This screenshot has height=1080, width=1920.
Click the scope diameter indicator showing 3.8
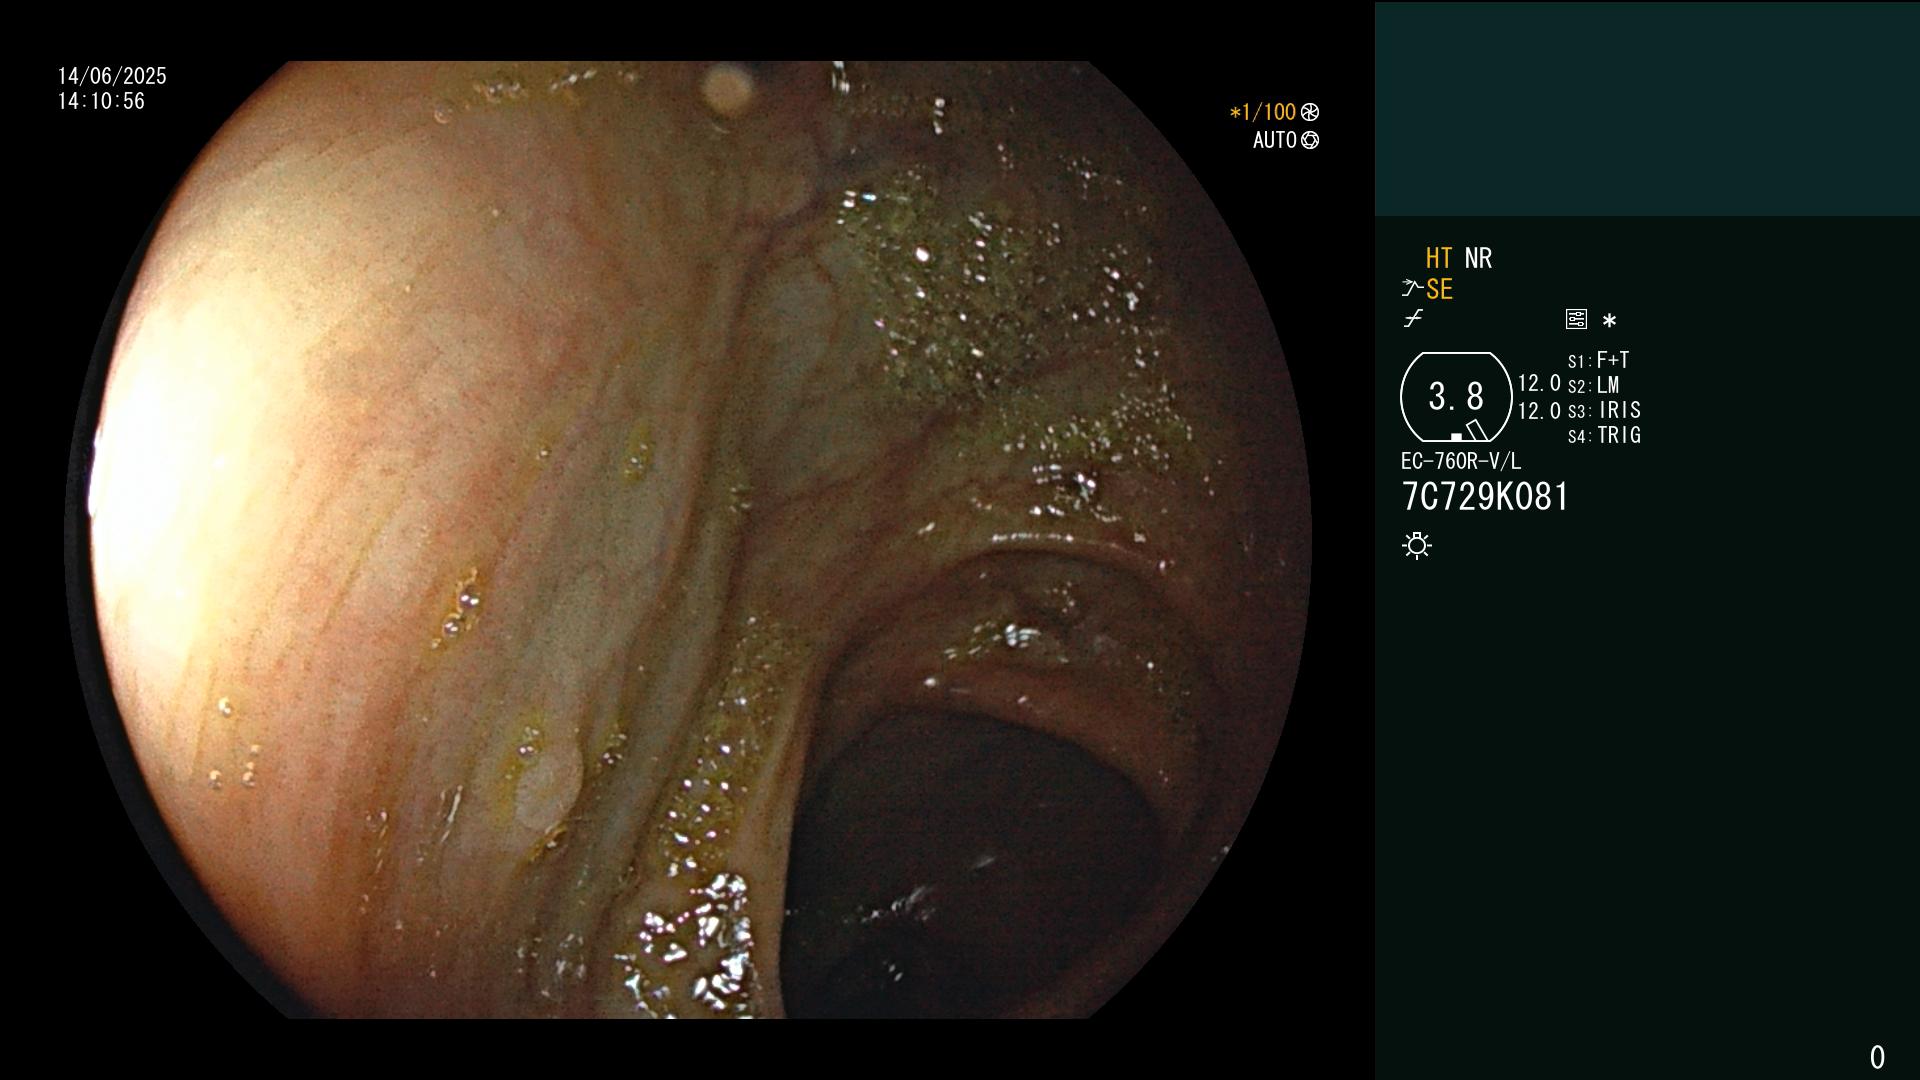pos(1456,397)
